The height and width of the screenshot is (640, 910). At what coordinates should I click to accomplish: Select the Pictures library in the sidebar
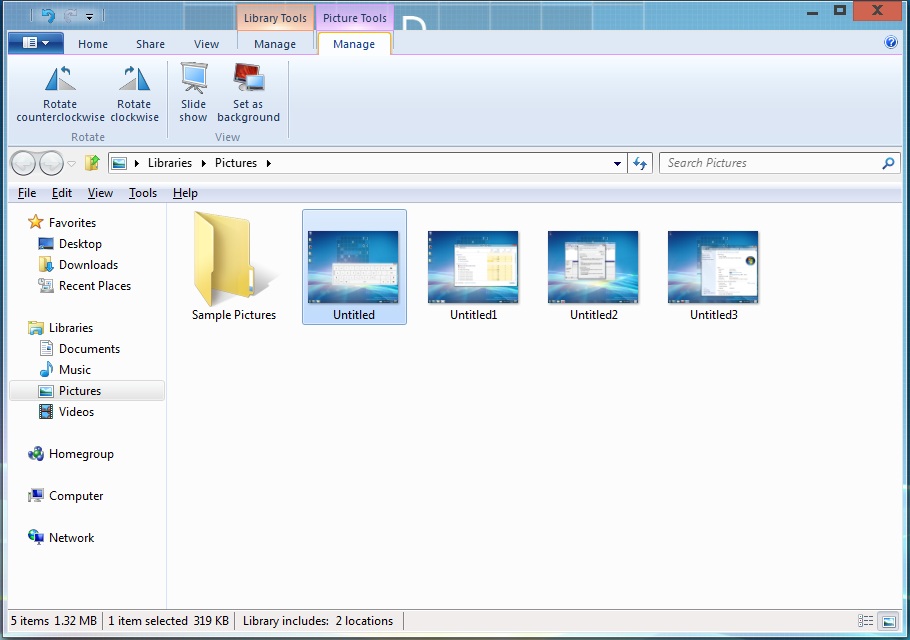[x=87, y=390]
